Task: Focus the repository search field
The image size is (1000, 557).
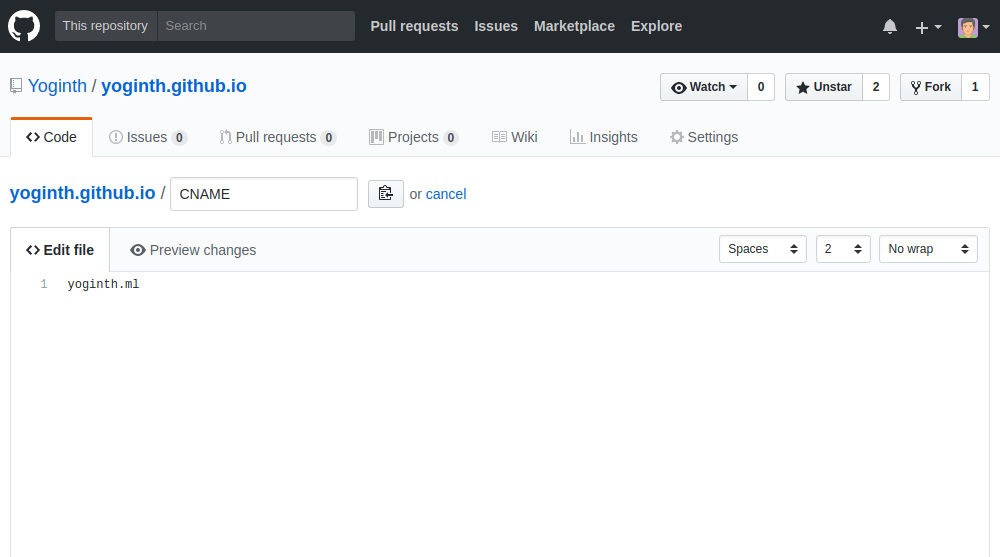Action: [x=256, y=26]
